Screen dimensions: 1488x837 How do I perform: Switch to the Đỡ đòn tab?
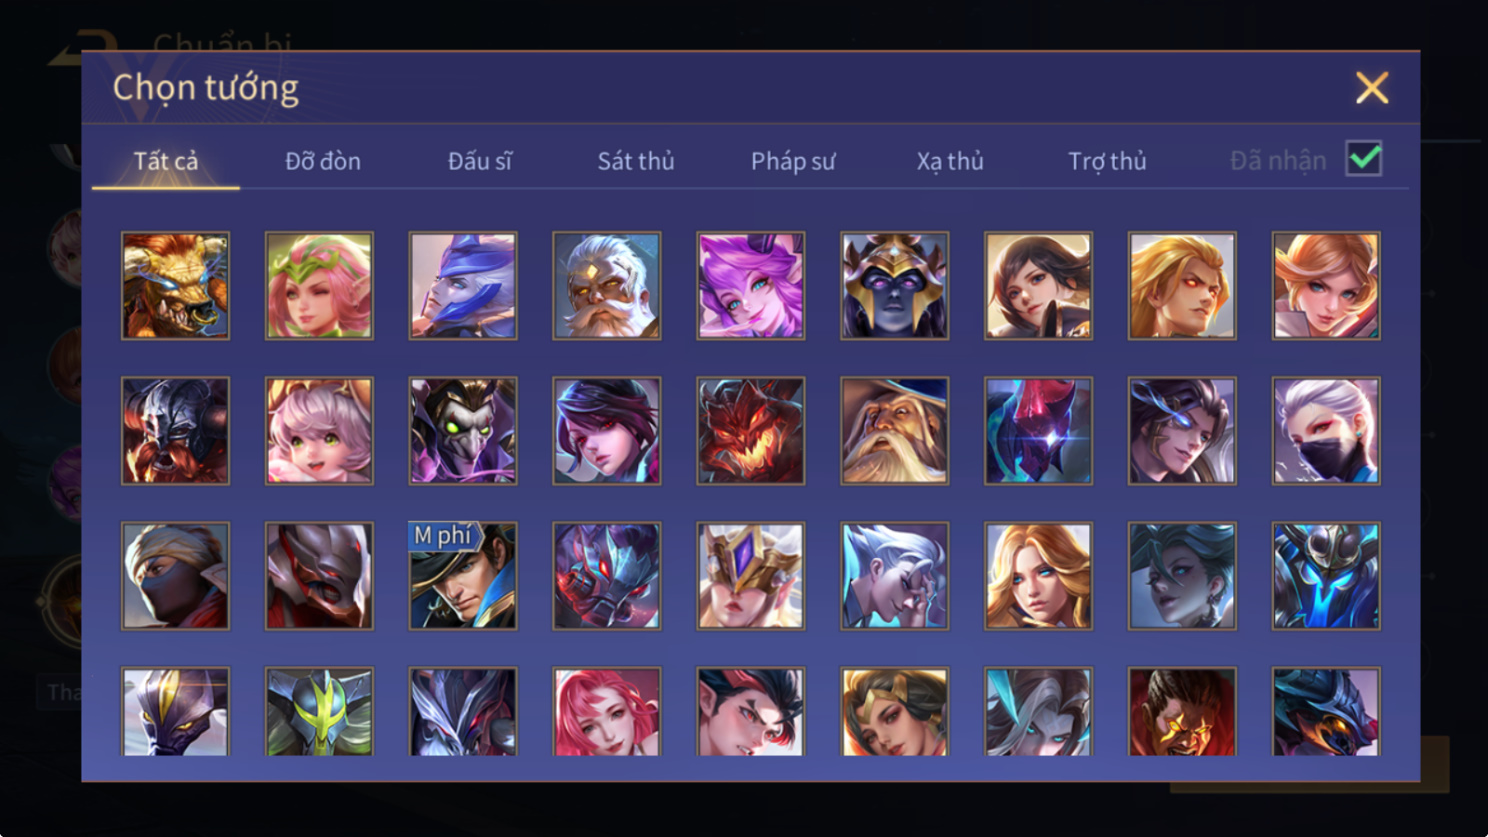tap(323, 161)
